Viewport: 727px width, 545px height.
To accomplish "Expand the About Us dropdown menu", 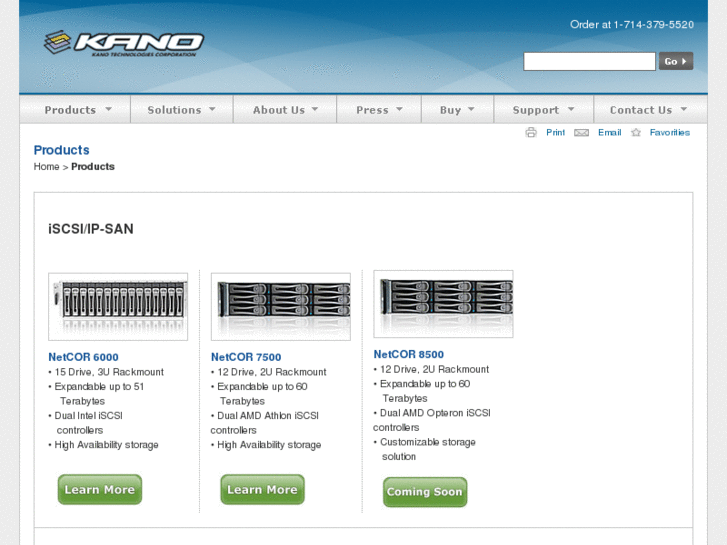I will tap(285, 110).
